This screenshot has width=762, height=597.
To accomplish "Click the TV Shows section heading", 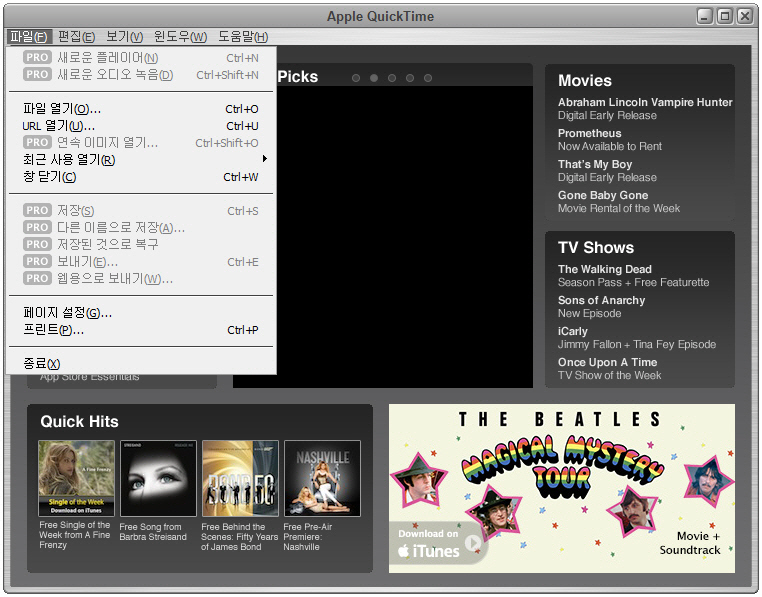I will tap(596, 247).
